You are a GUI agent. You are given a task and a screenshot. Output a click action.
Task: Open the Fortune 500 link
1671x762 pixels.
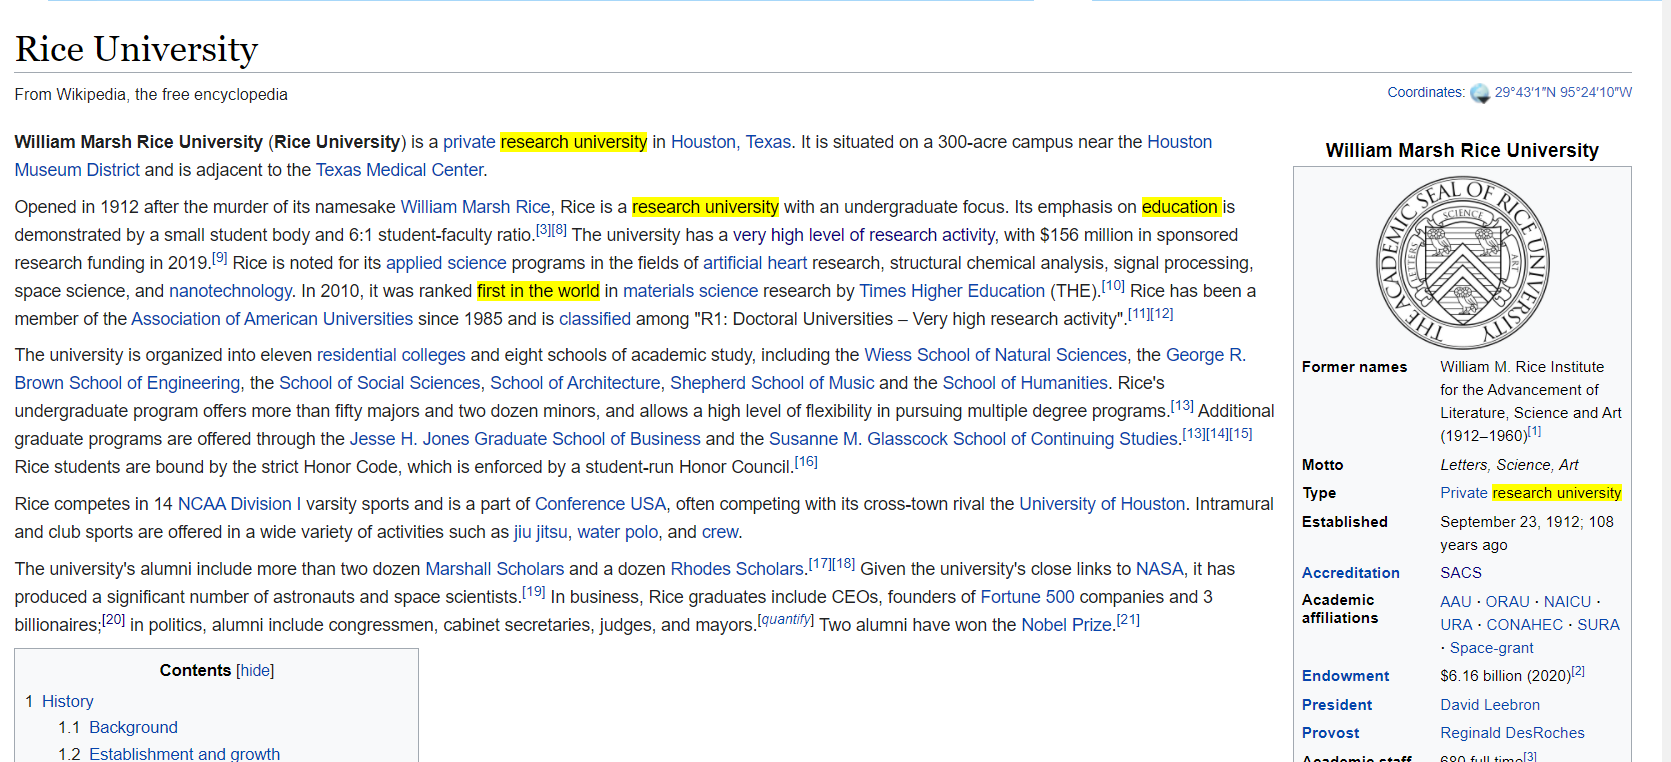(1027, 597)
